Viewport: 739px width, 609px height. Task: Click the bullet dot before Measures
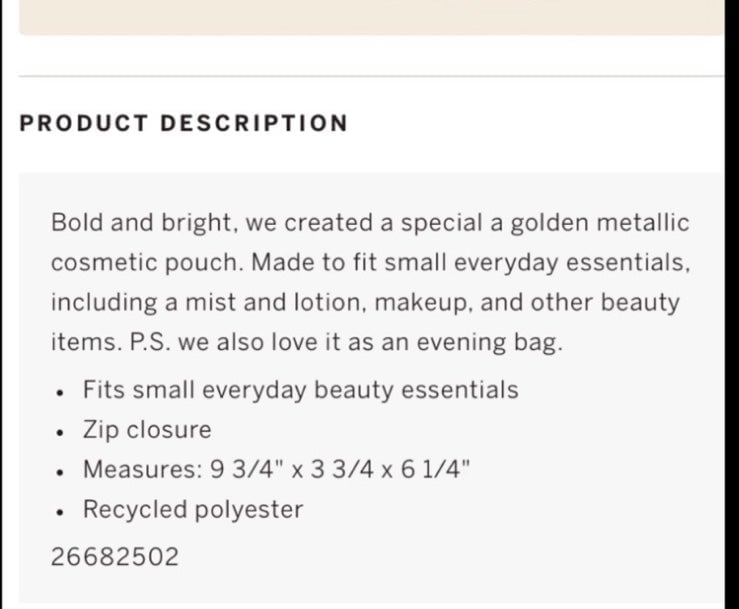click(59, 472)
